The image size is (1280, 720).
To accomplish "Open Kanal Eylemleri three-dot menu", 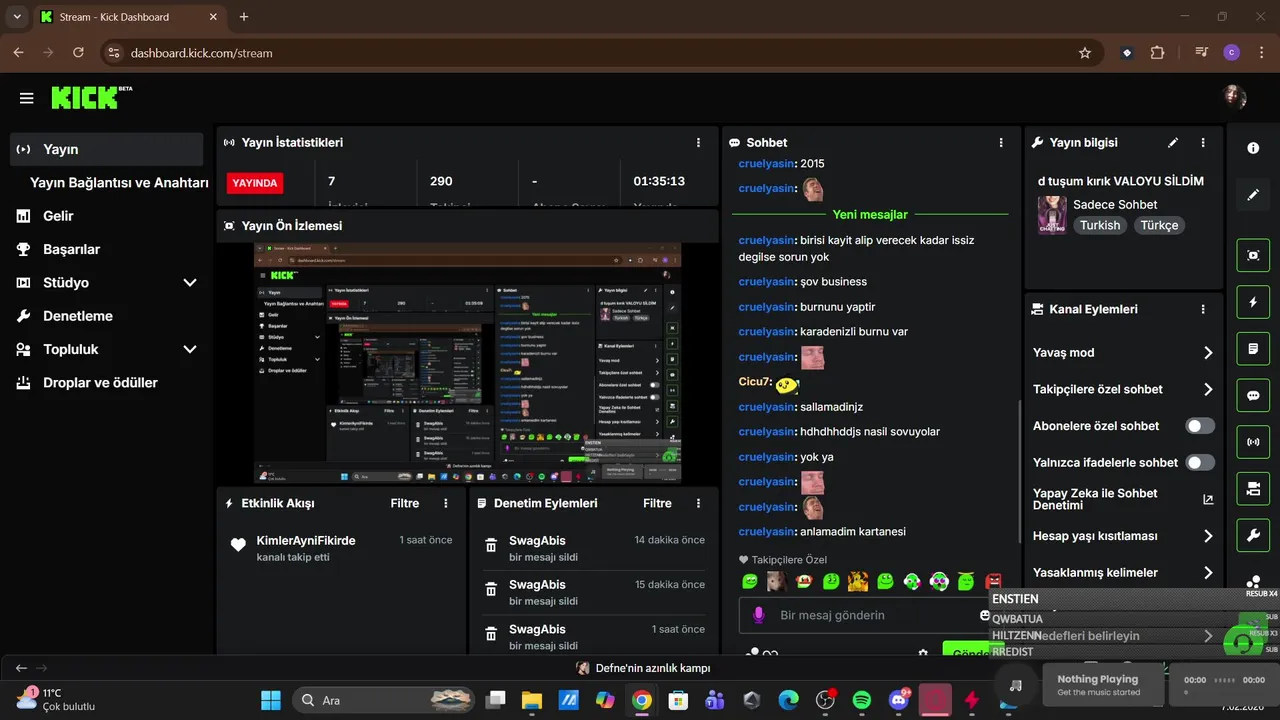I will click(x=1203, y=310).
